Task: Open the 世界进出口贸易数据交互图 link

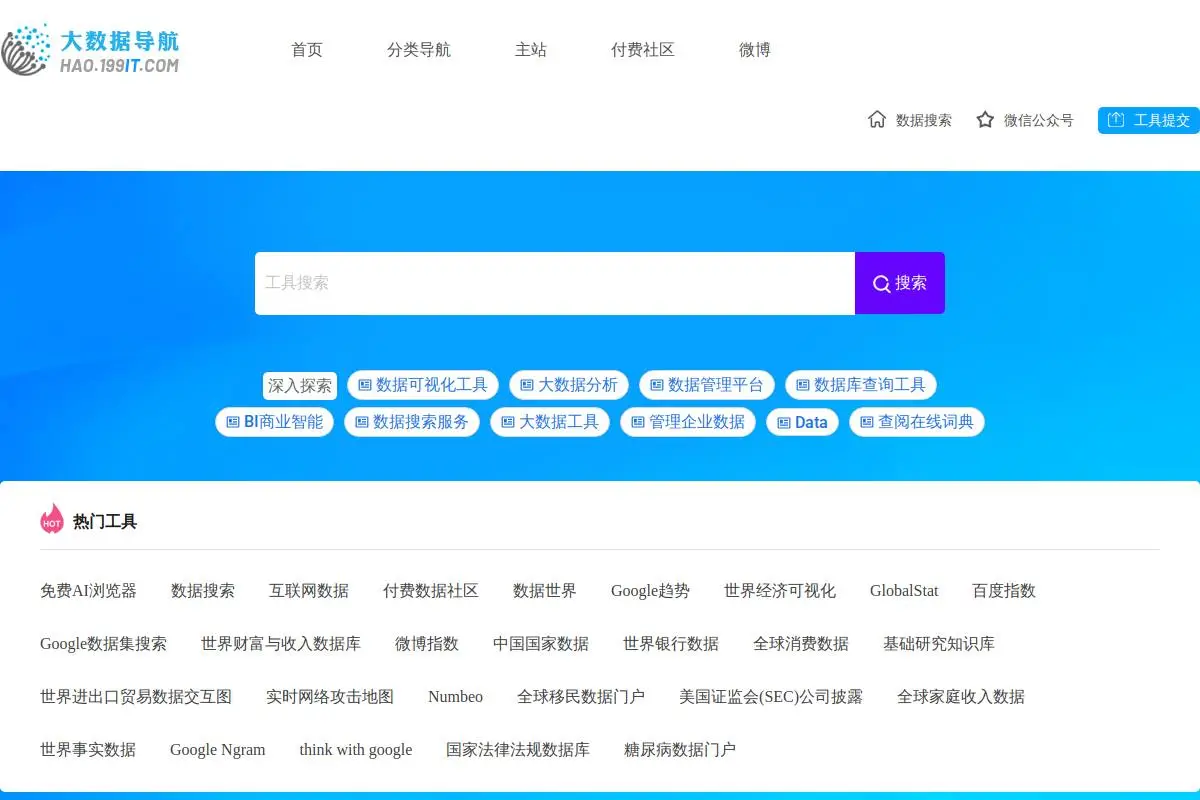Action: [136, 697]
